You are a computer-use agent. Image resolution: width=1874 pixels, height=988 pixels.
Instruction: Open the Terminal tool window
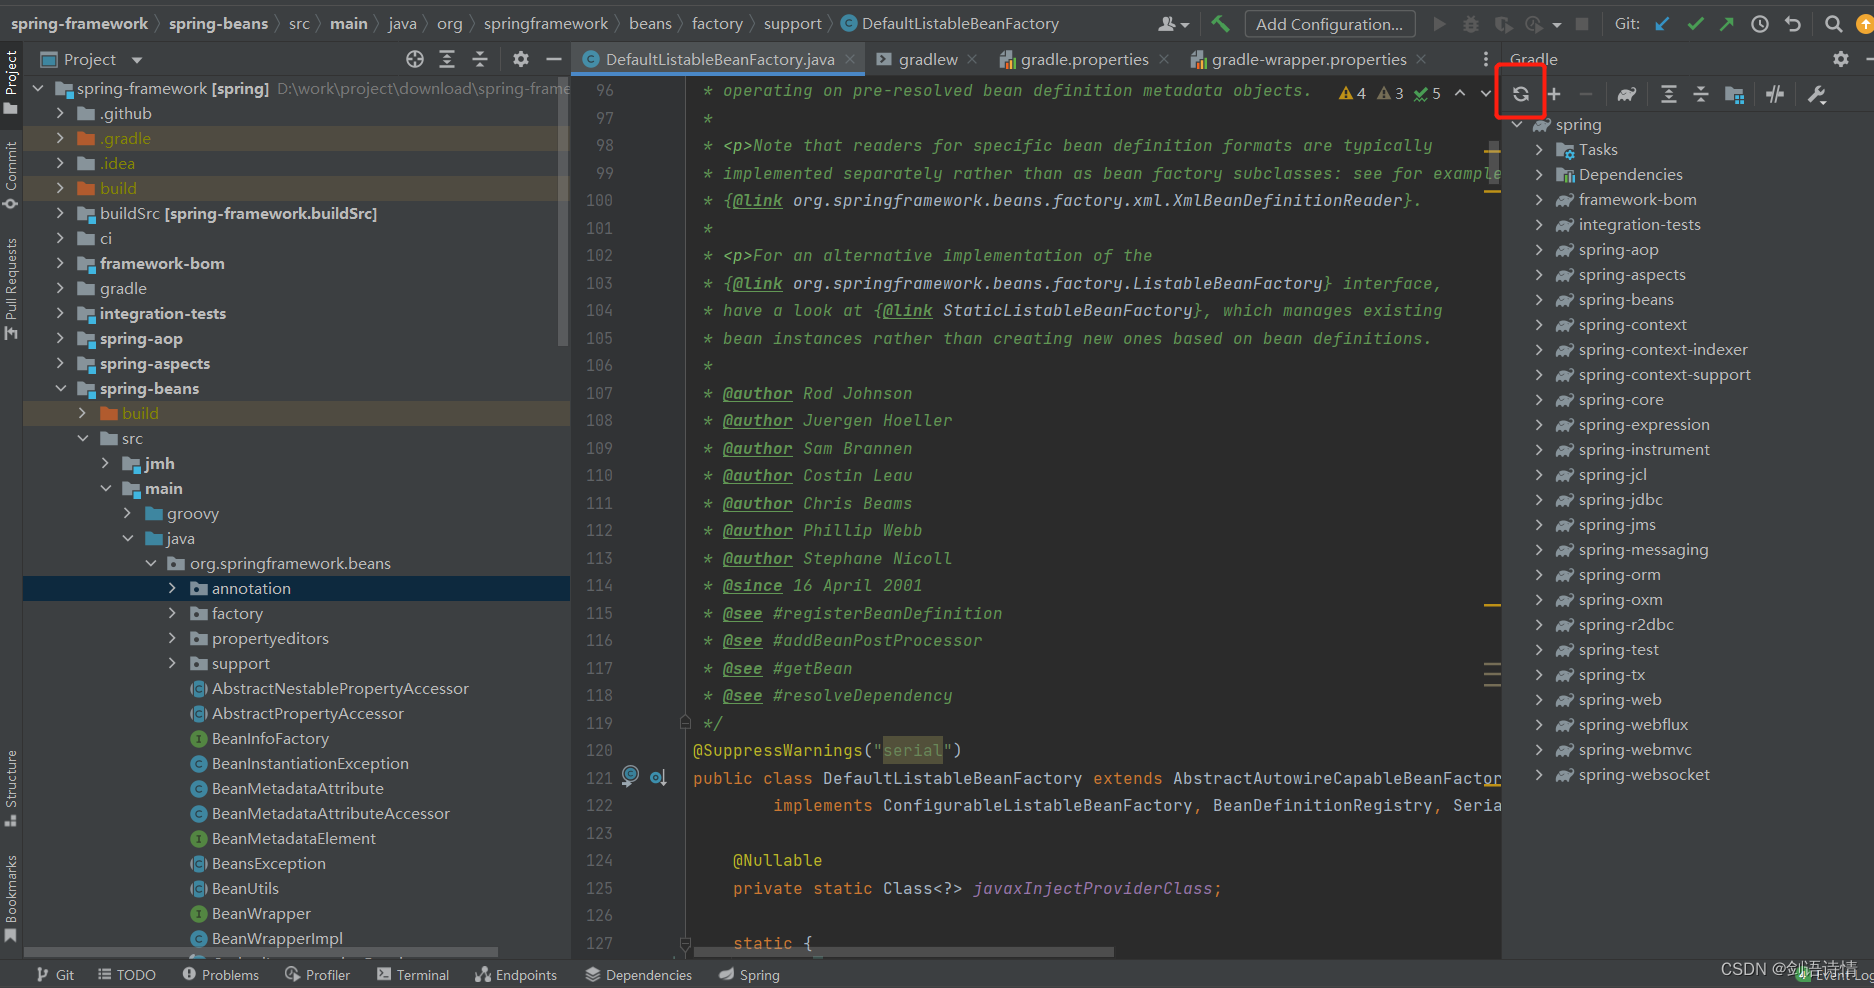[413, 975]
